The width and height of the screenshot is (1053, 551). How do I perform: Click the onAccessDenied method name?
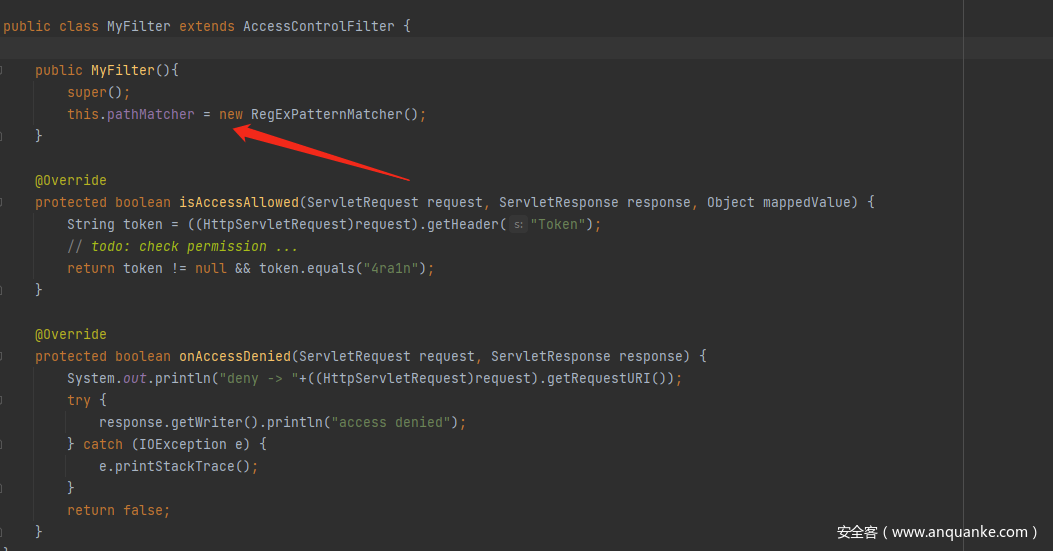[x=235, y=356]
